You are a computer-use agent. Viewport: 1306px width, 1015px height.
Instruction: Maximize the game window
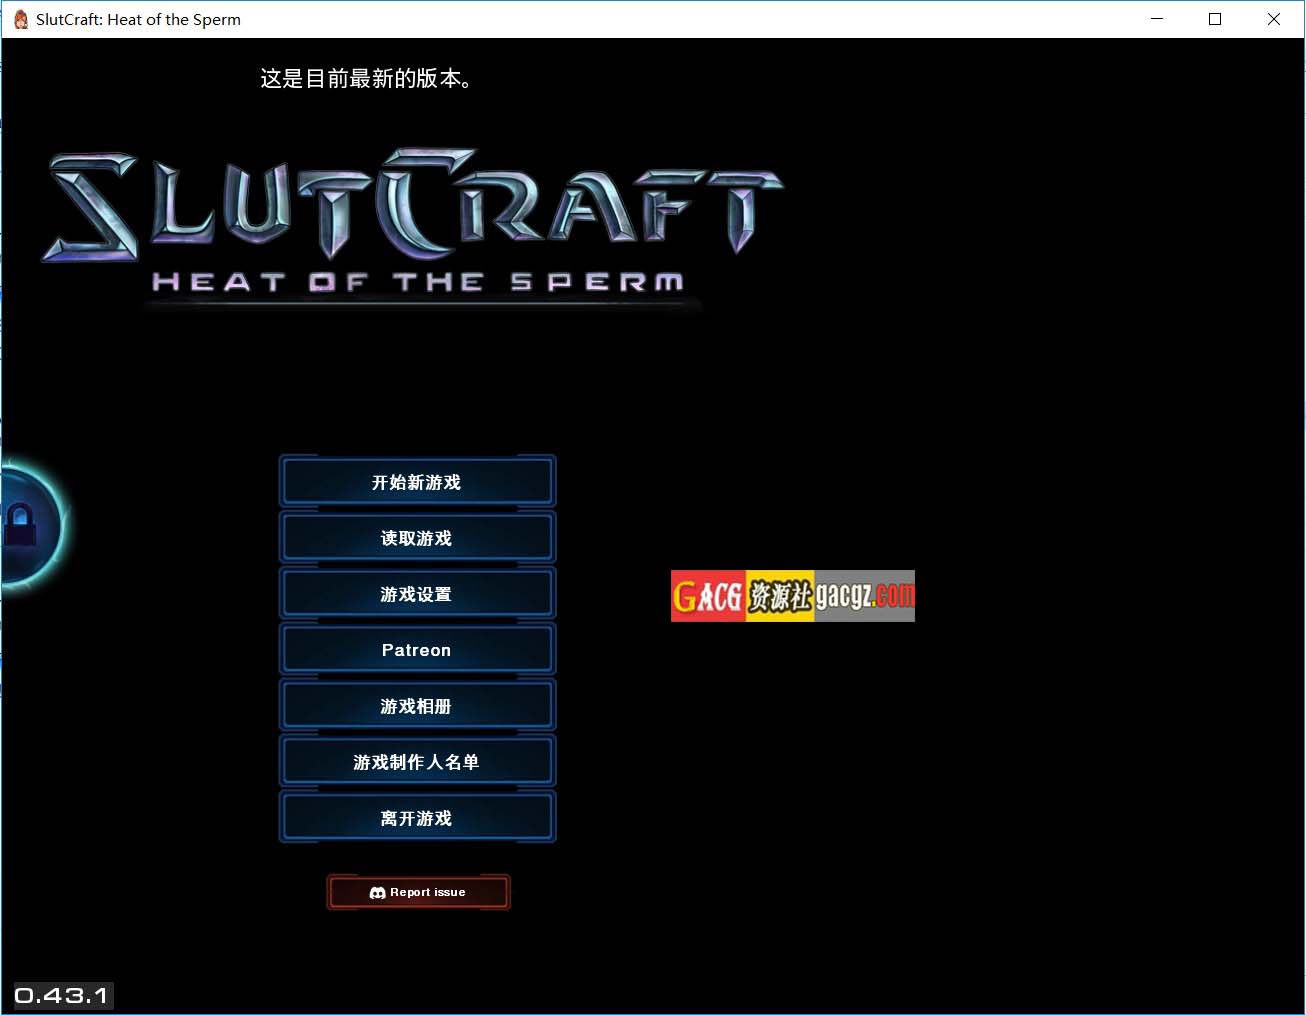click(x=1215, y=19)
